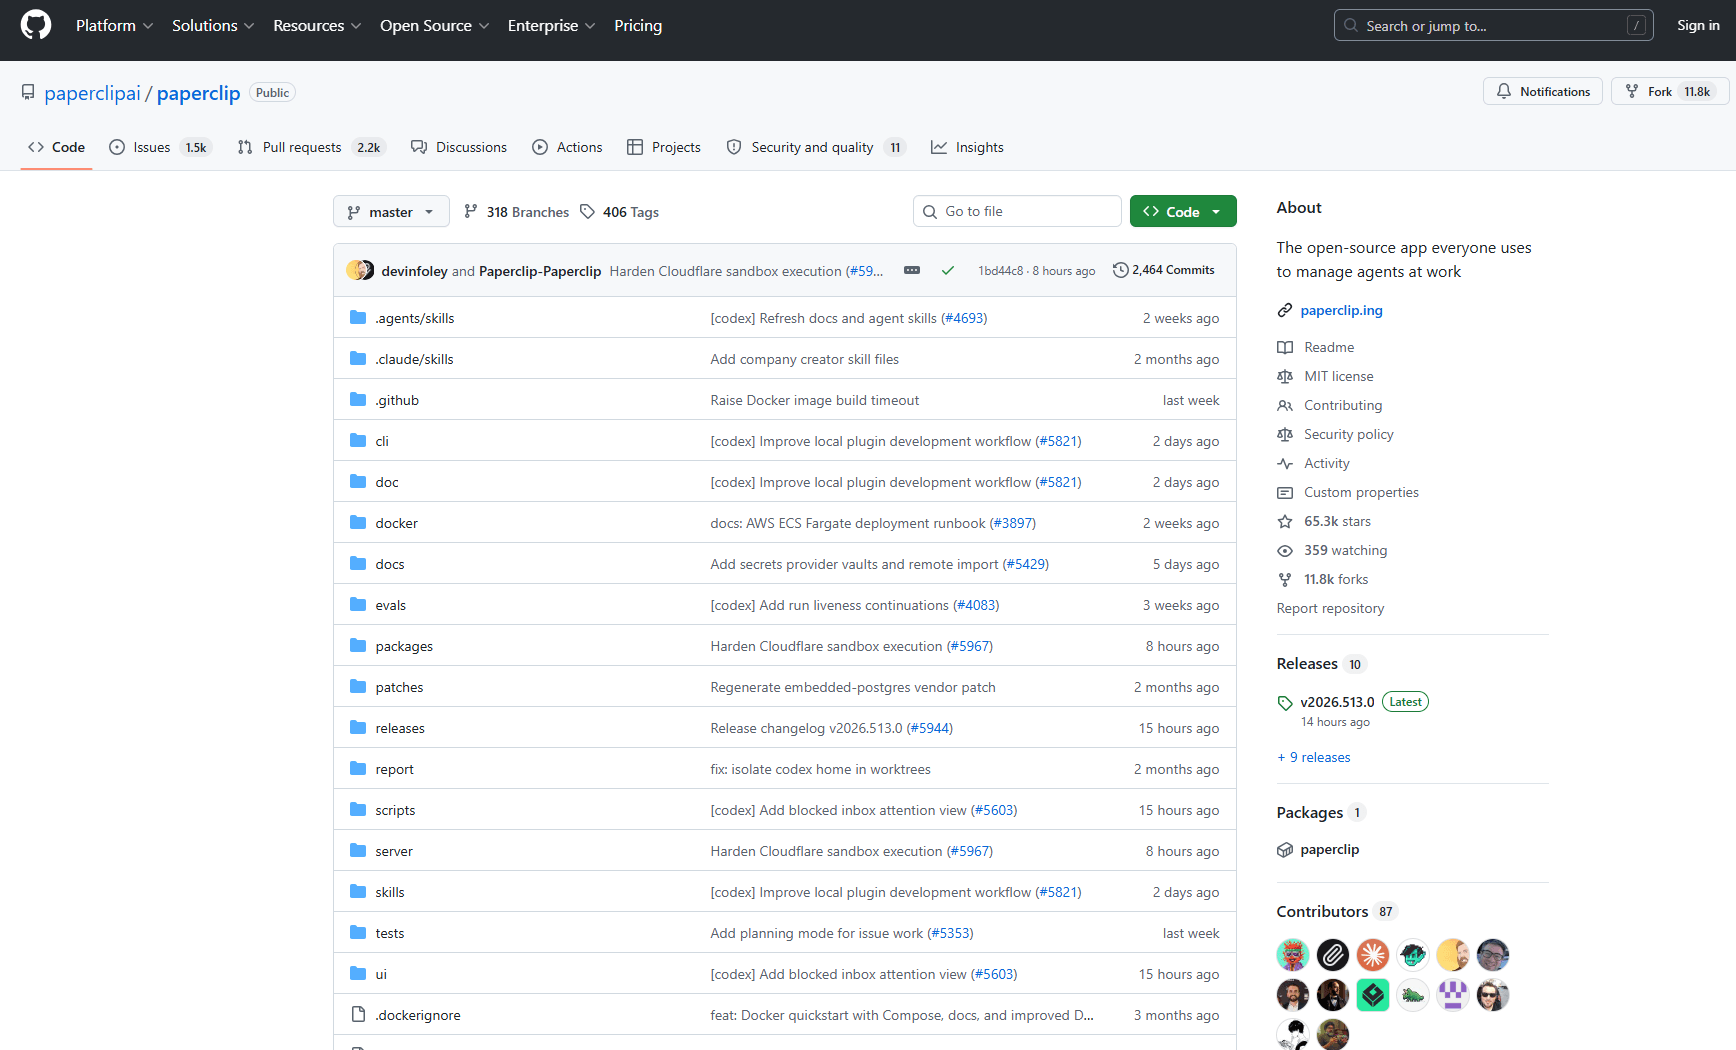Click the Releases heading link

pos(1307,664)
